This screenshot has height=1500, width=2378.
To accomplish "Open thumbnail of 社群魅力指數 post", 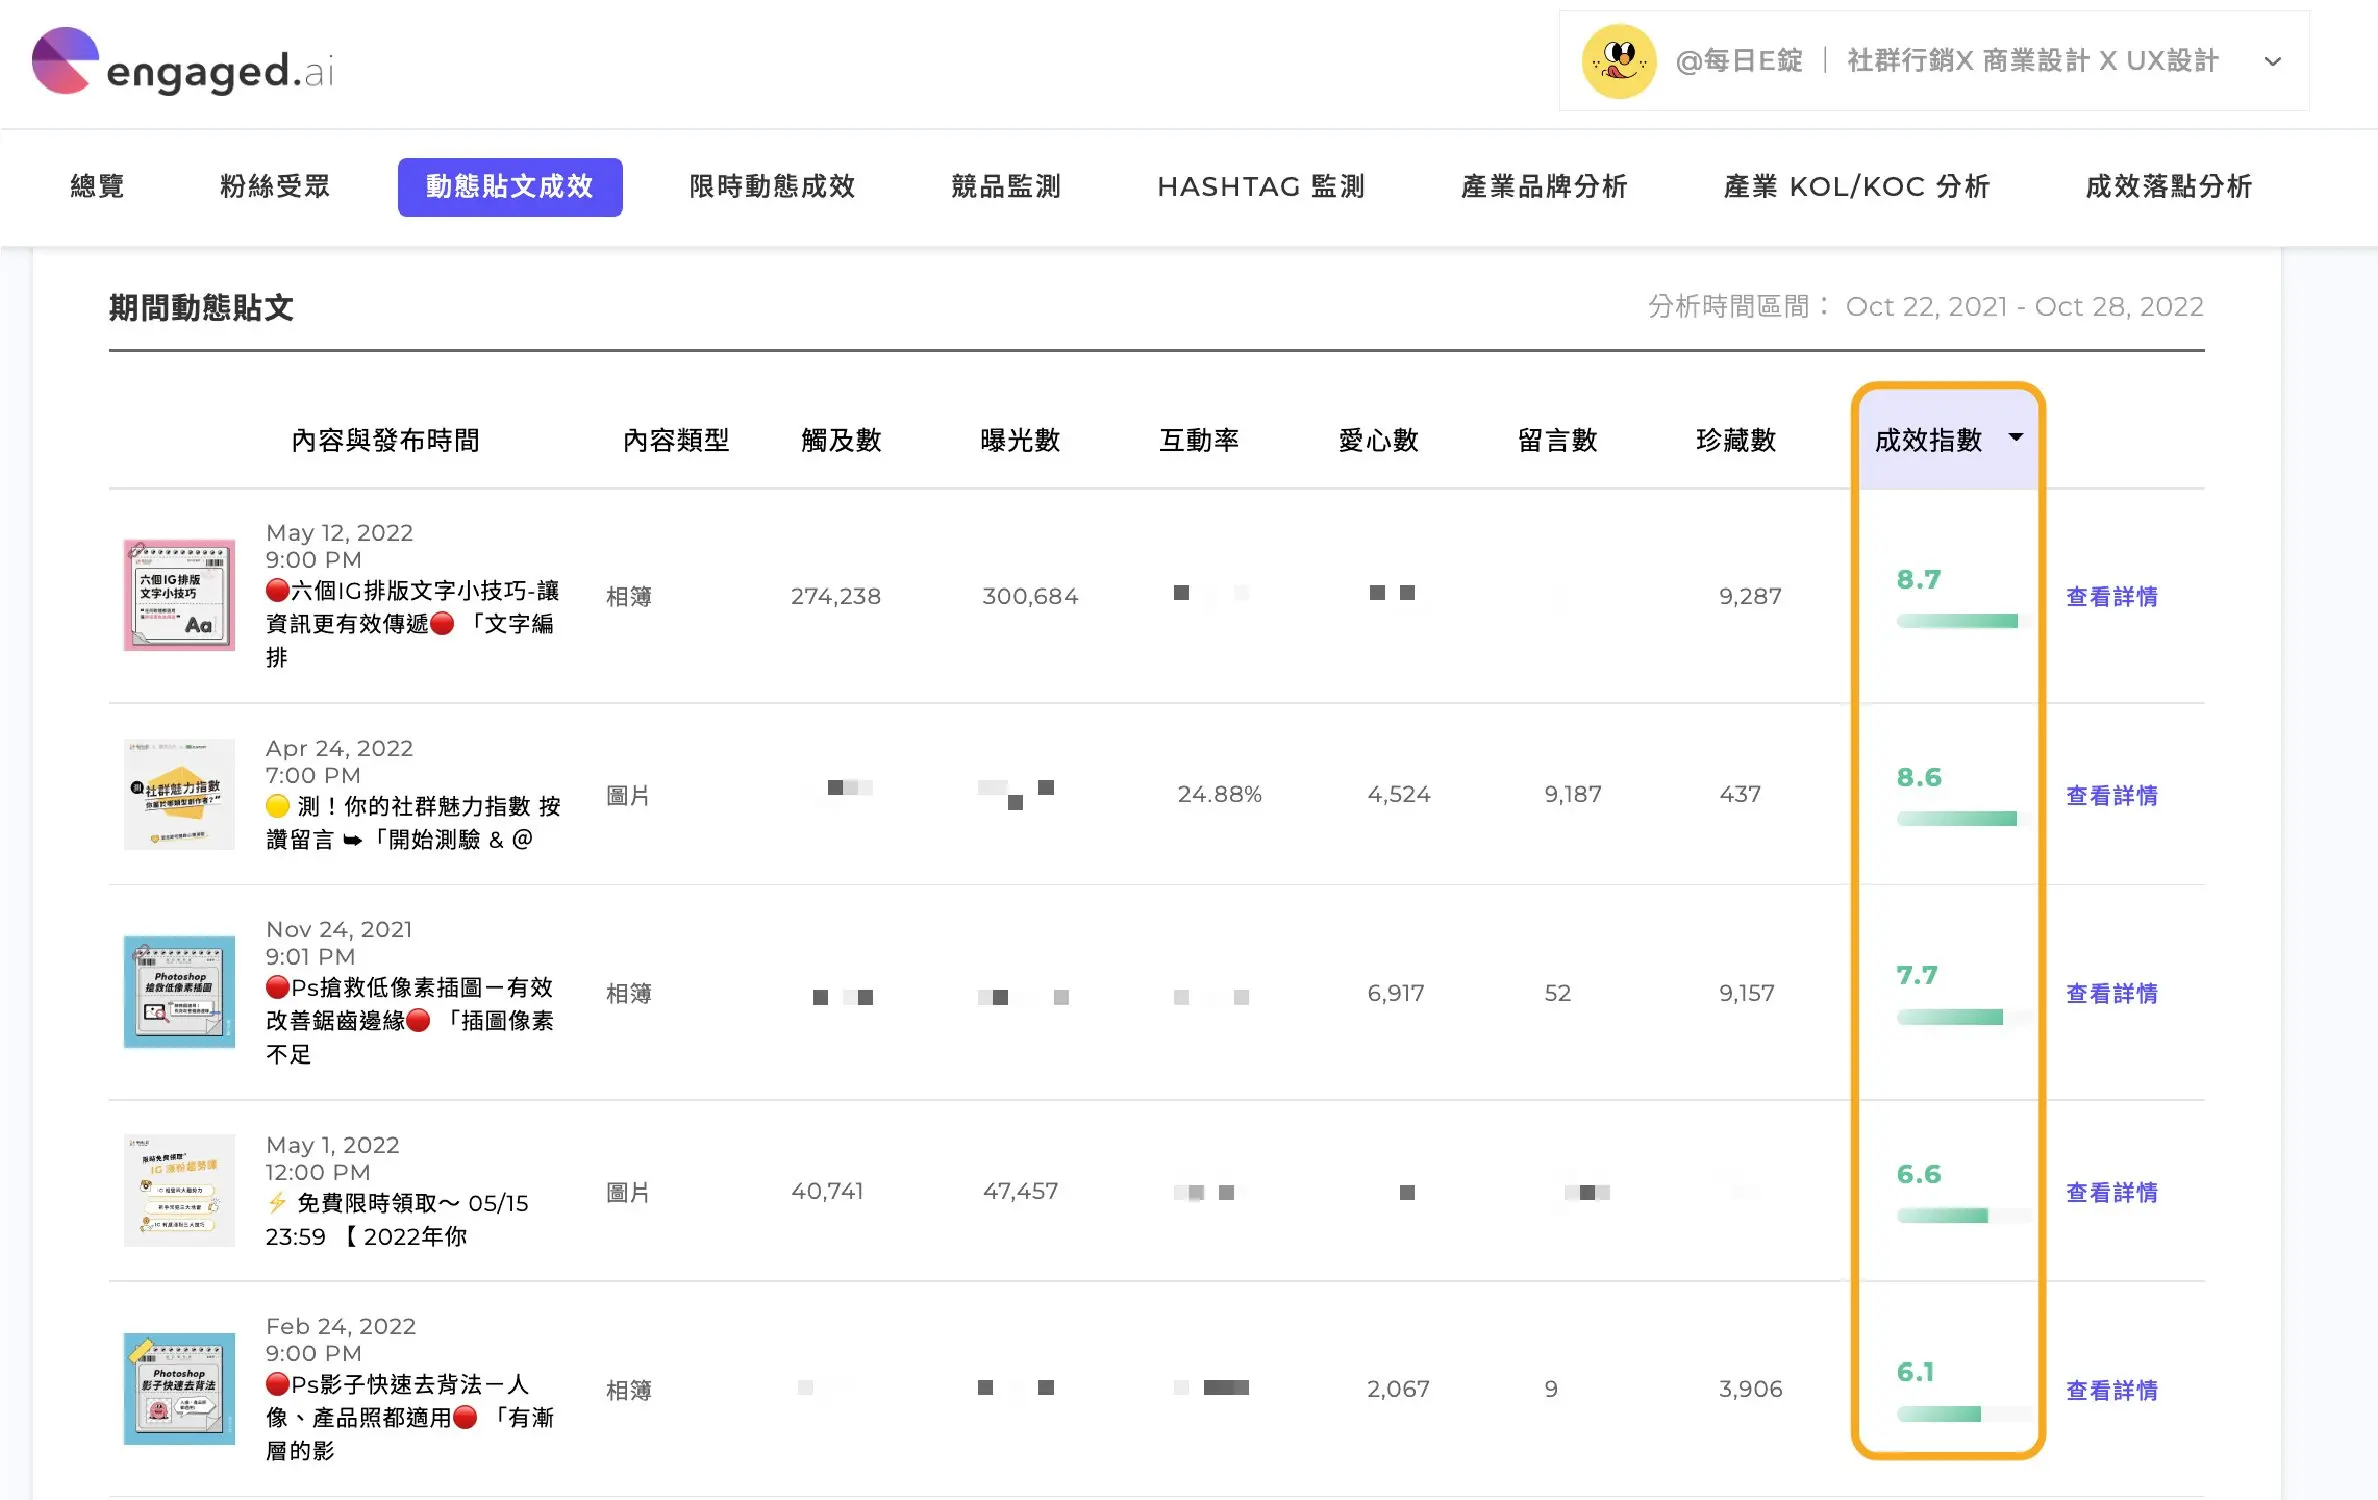I will click(x=179, y=794).
